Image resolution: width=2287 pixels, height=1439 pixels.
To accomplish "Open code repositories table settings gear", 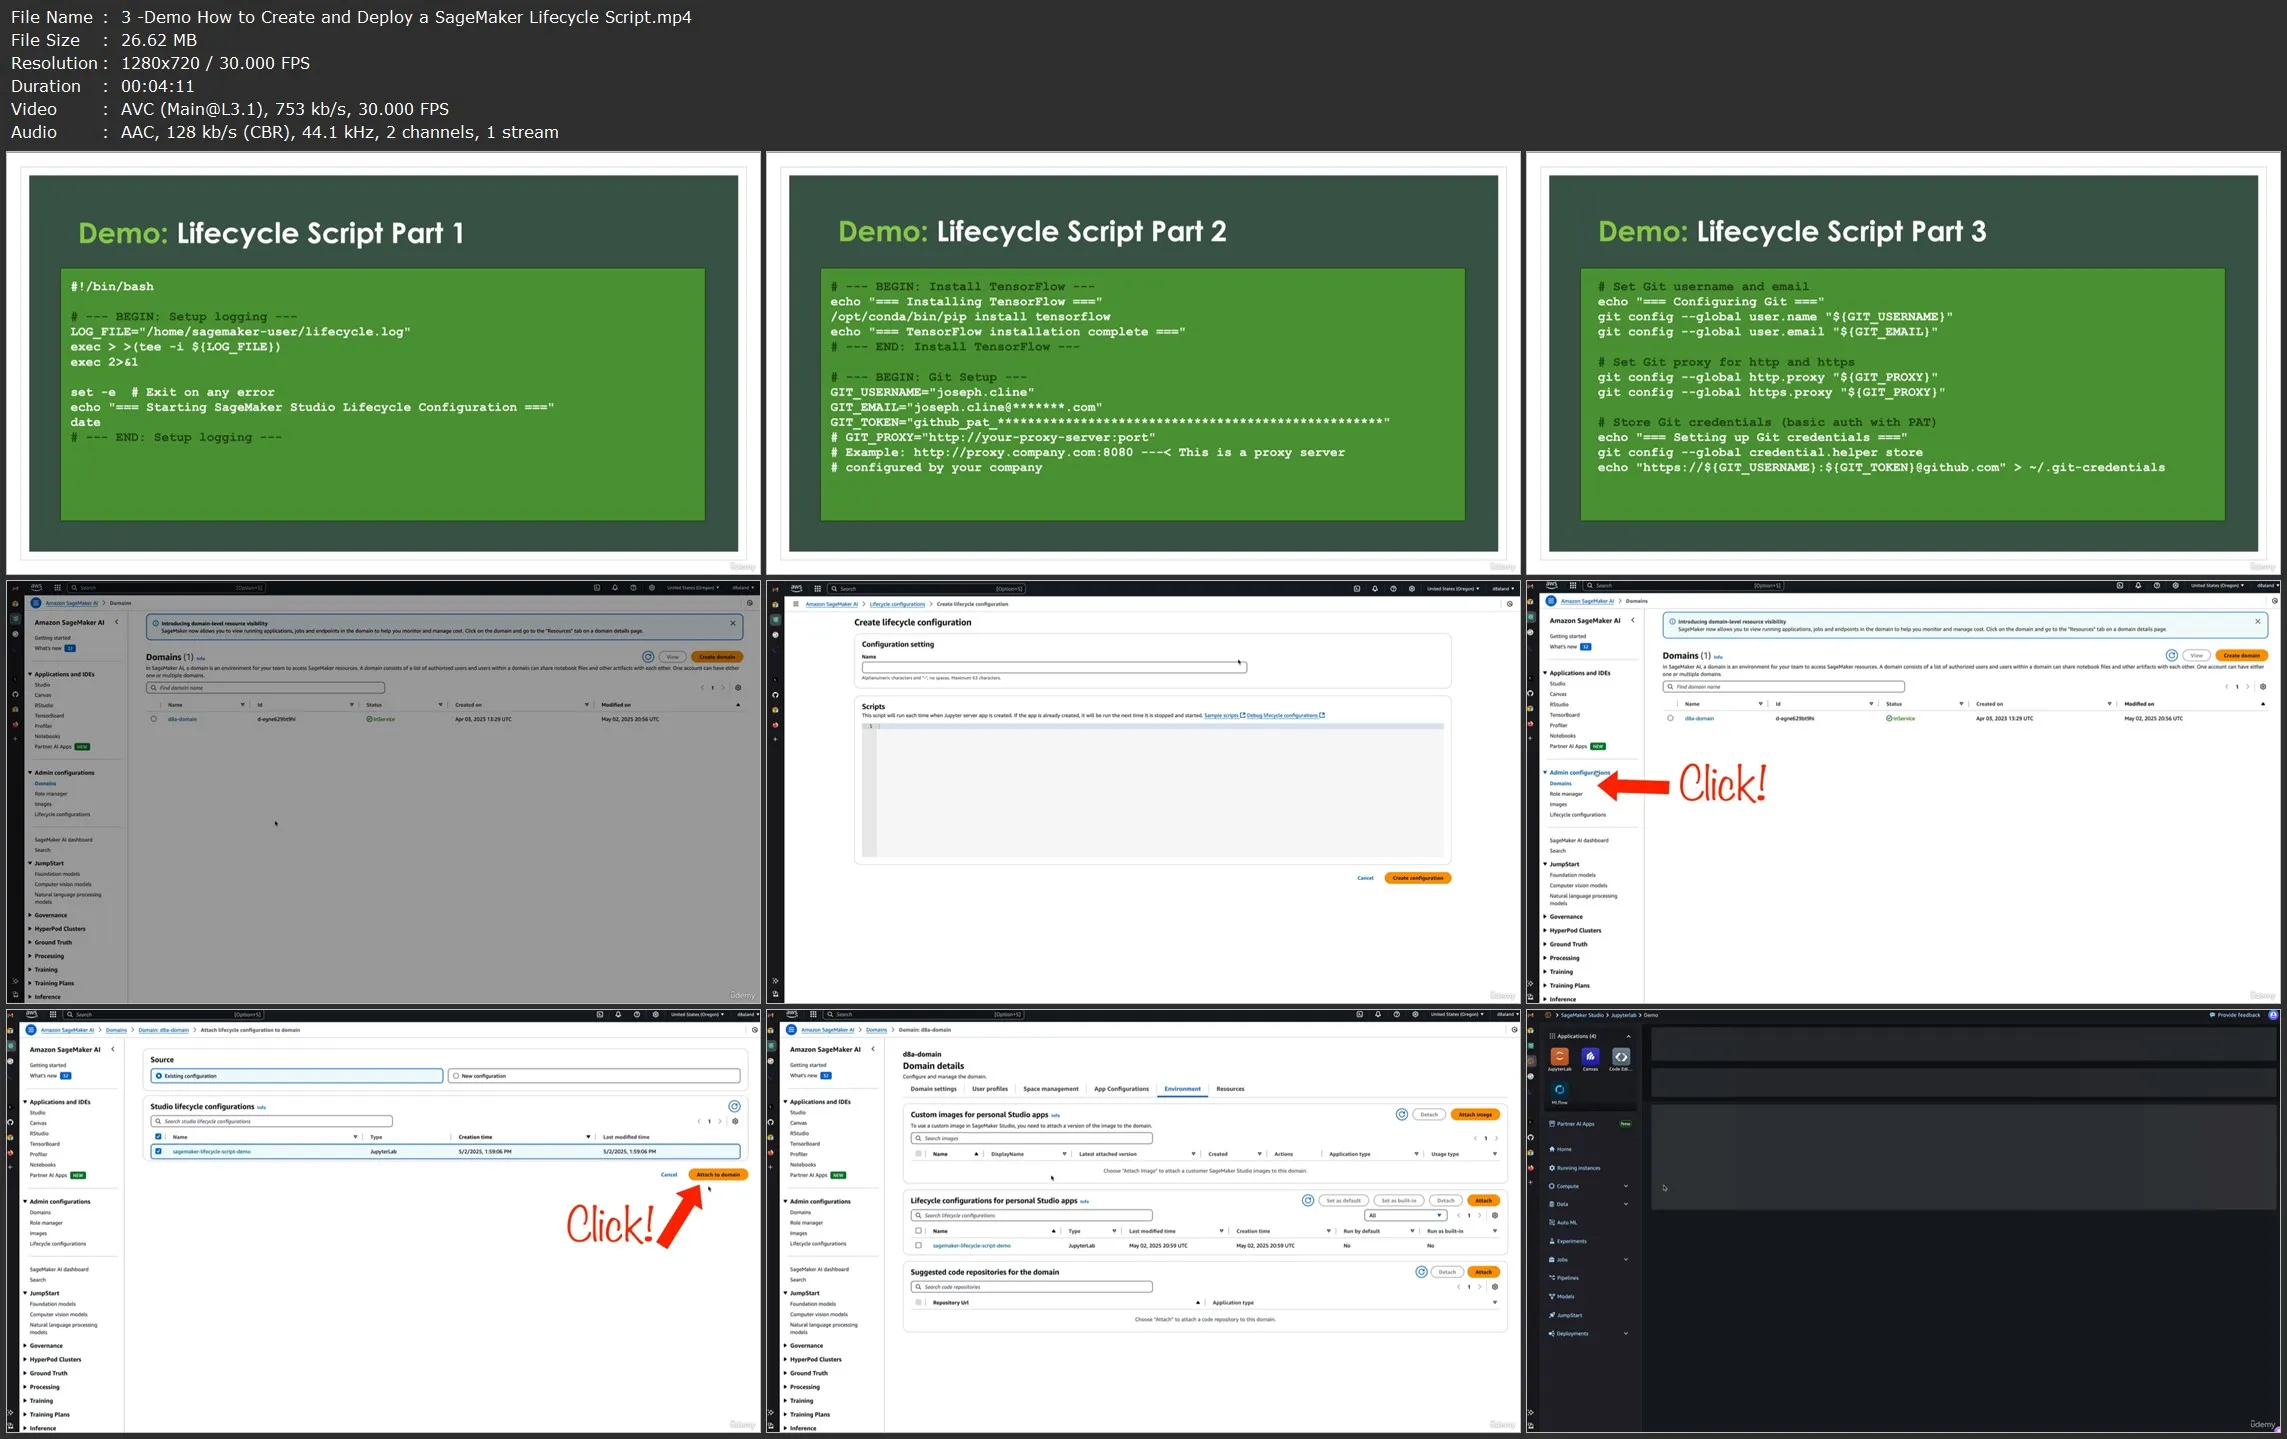I will click(x=1495, y=1287).
